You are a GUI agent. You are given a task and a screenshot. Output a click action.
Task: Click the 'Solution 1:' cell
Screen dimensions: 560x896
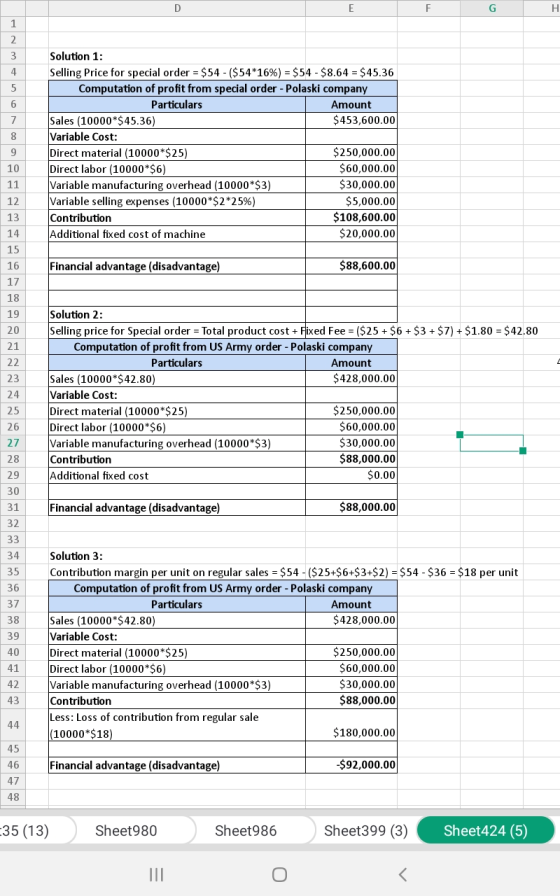pos(177,56)
